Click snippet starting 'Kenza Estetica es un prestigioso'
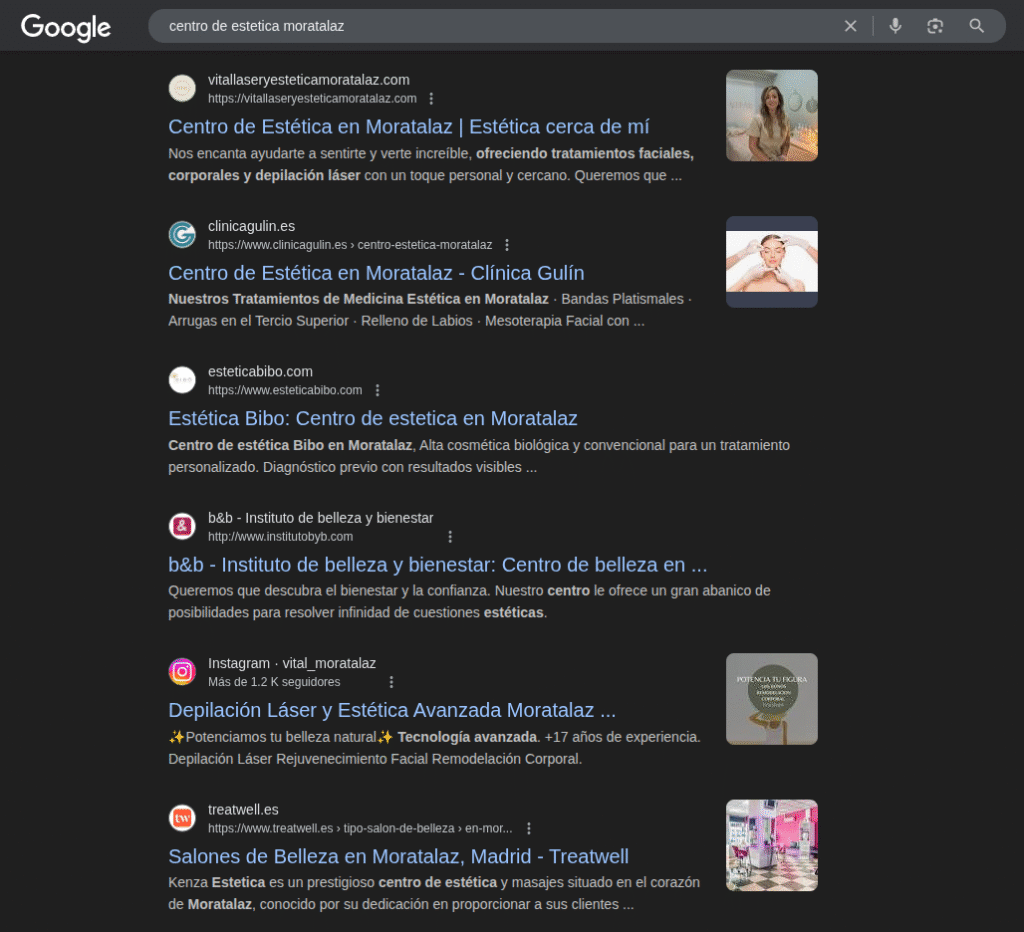The width and height of the screenshot is (1024, 932). pyautogui.click(x=434, y=893)
